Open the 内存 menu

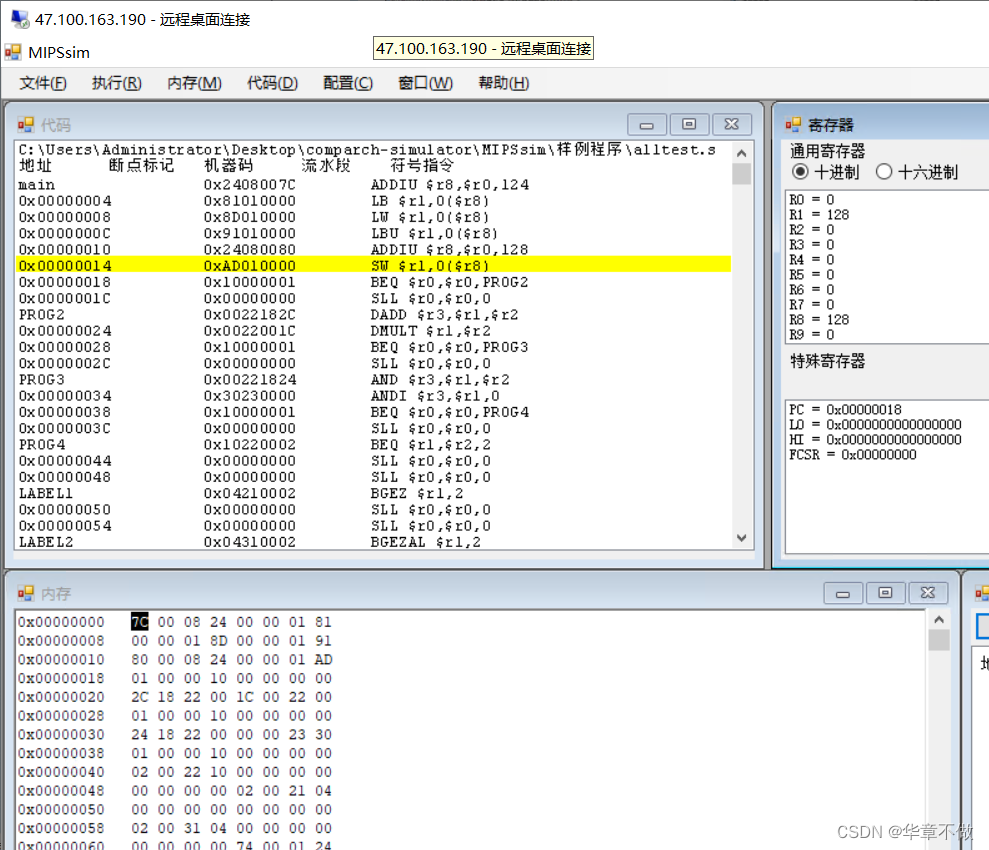point(193,84)
